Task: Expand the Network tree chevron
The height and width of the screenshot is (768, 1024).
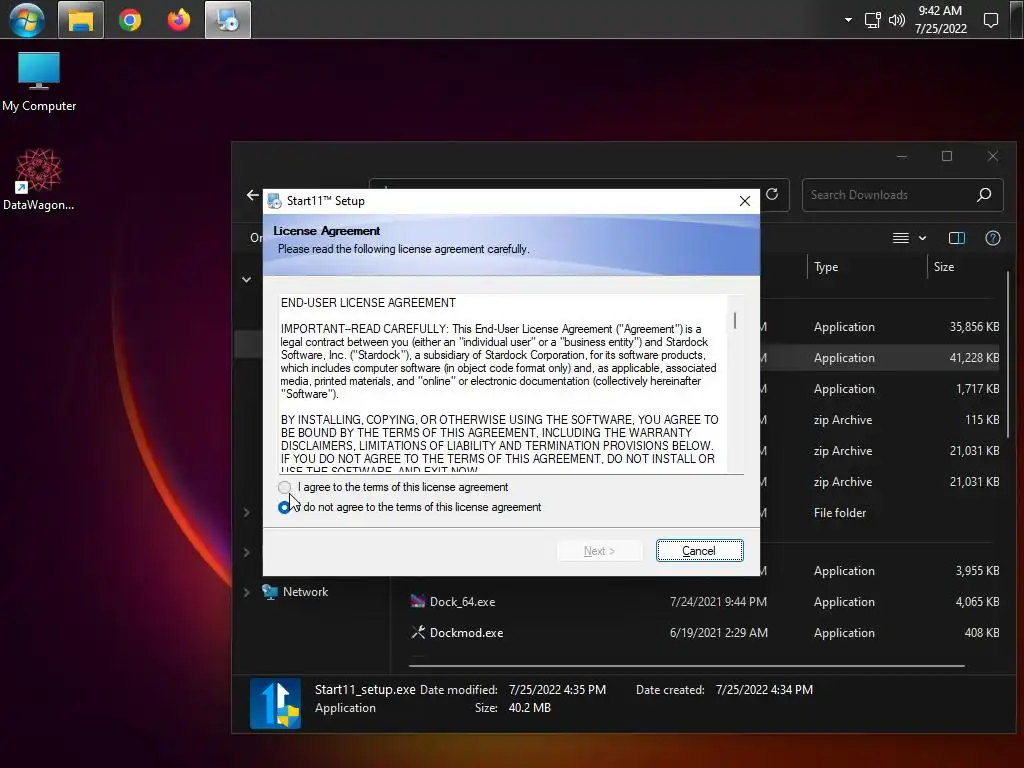Action: pyautogui.click(x=246, y=592)
